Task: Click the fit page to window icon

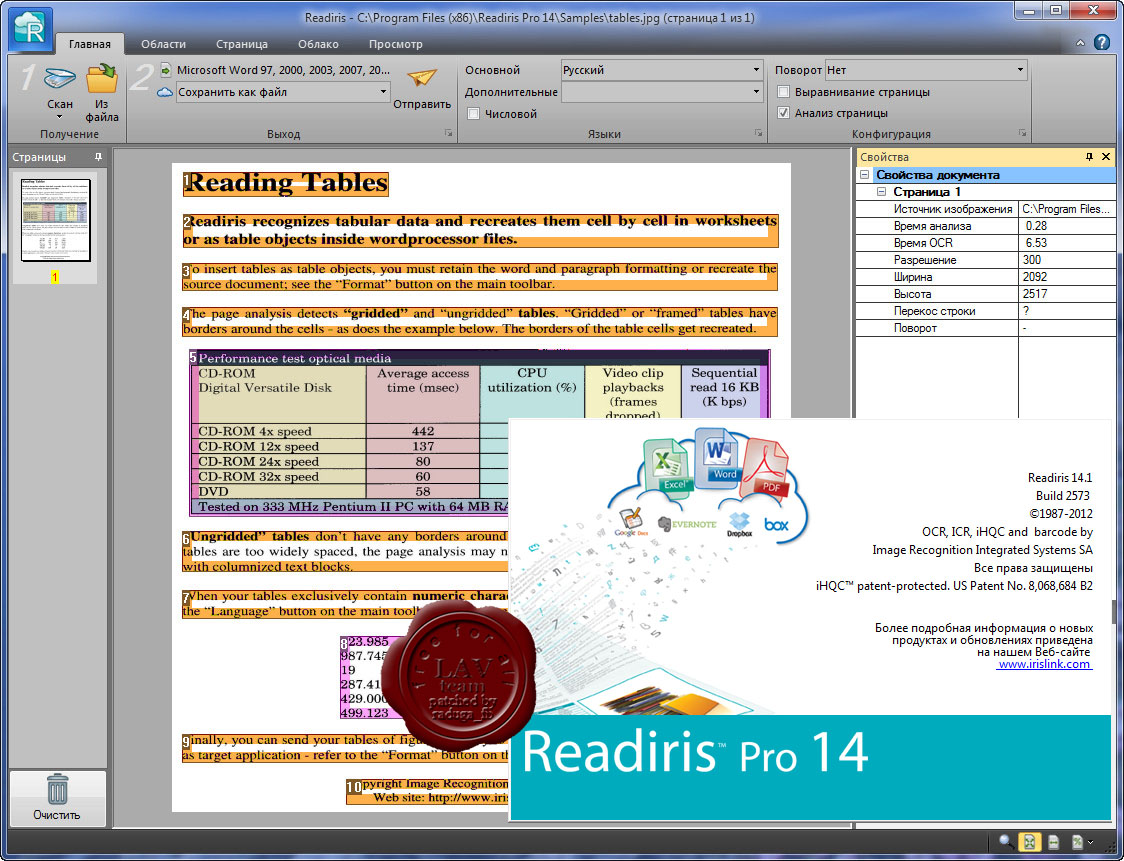Action: (1030, 842)
